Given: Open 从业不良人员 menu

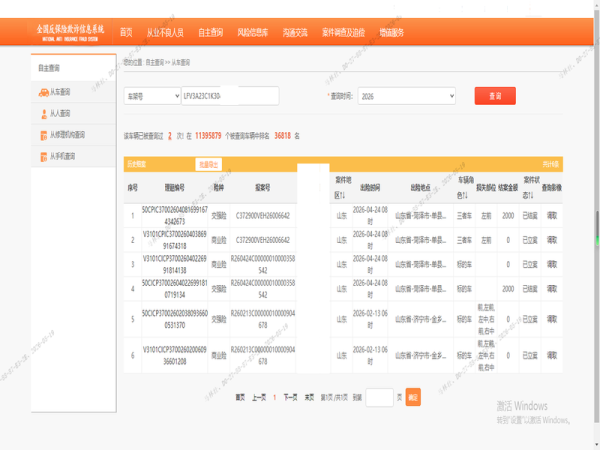Looking at the screenshot, I should pos(165,33).
